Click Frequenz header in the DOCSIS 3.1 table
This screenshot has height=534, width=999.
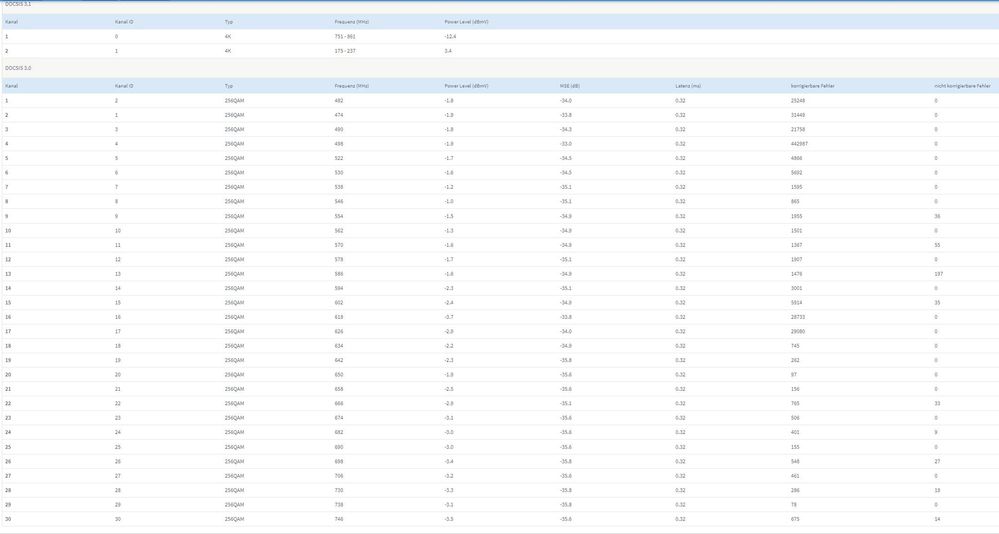(352, 22)
